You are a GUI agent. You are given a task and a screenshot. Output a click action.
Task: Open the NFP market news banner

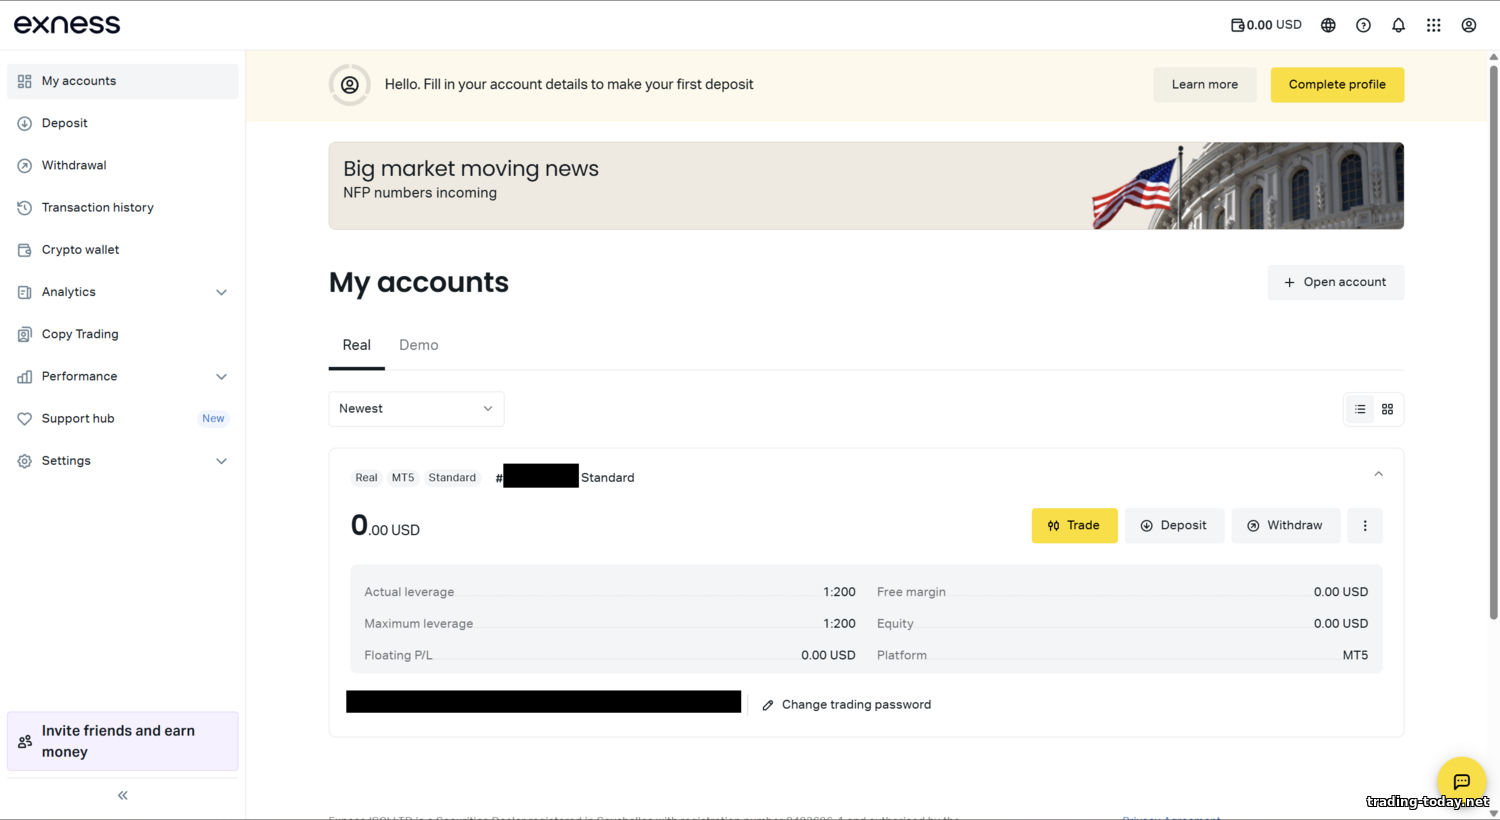click(x=865, y=186)
